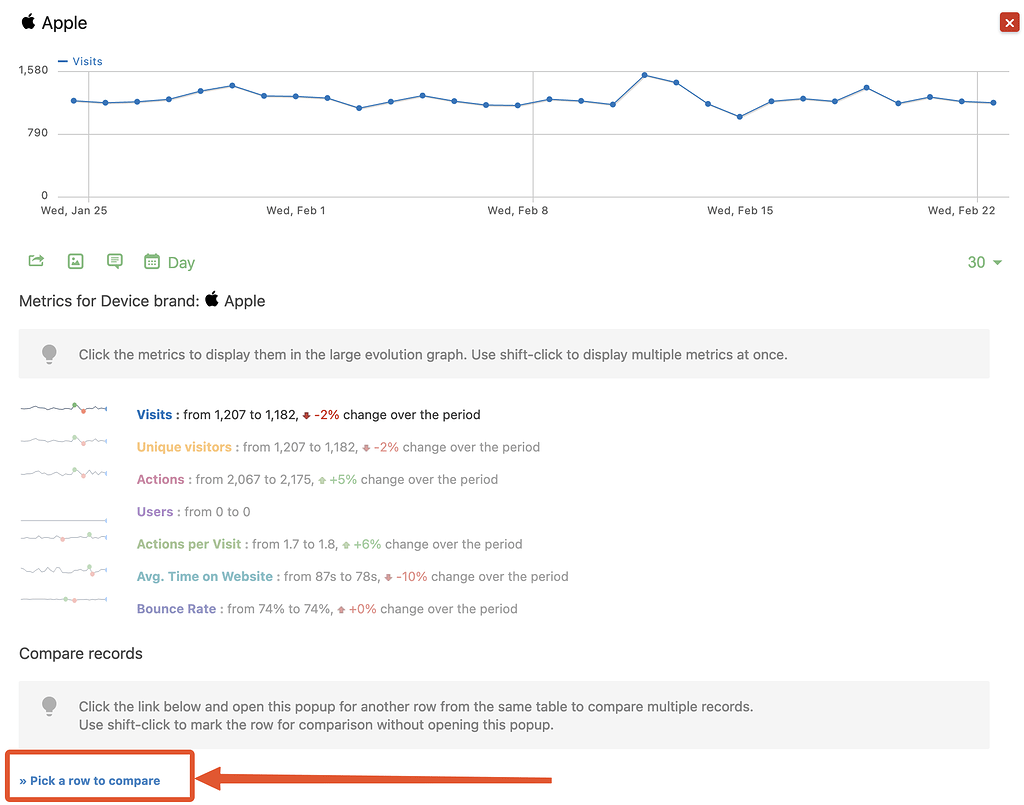Select the Visits metric link

pyautogui.click(x=154, y=415)
